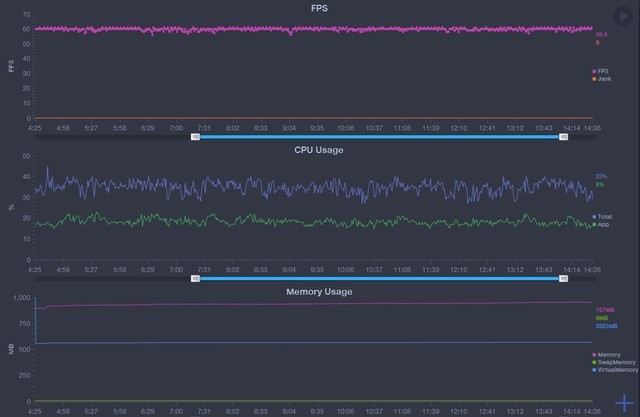Click the CPU Usage chart title

(317, 150)
